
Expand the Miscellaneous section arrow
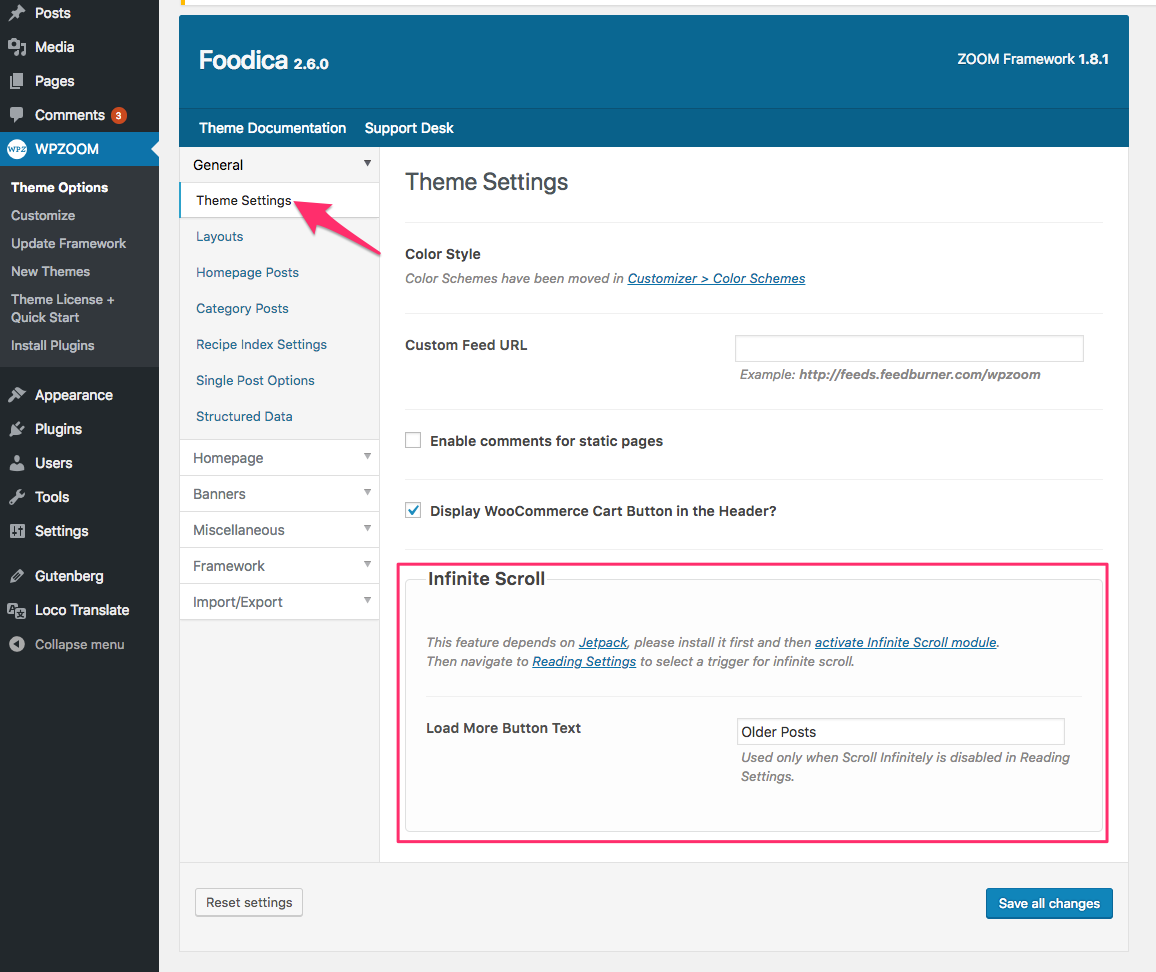click(x=367, y=528)
